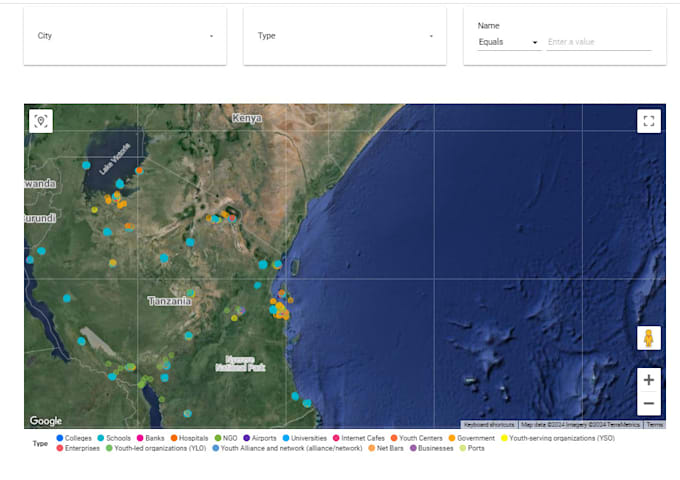This screenshot has width=680, height=480.
Task: Toggle the Government legend entry
Action: coord(472,438)
